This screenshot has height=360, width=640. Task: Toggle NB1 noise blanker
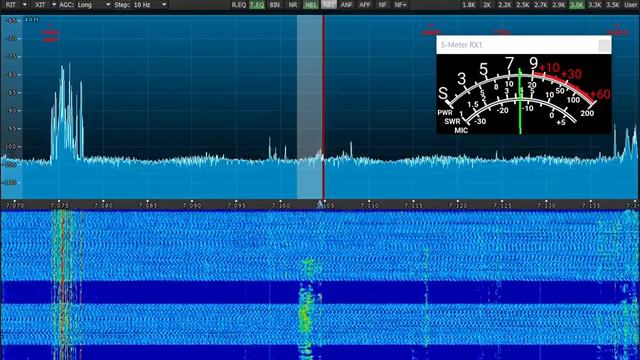(x=311, y=5)
